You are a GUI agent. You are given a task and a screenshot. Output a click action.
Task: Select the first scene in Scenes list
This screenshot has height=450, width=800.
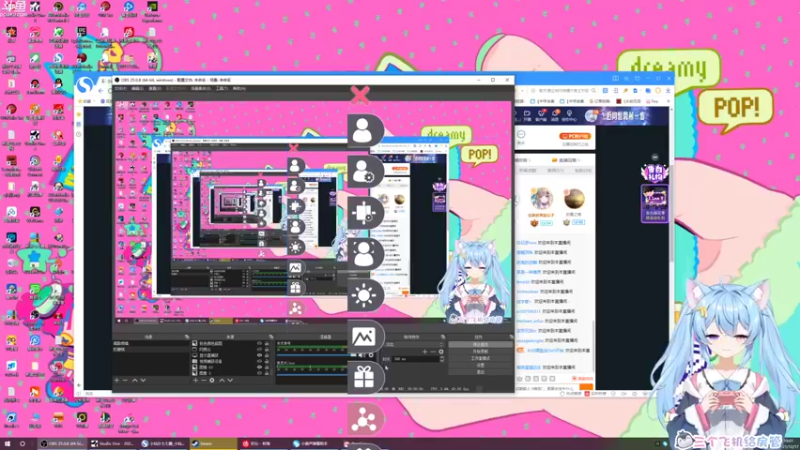[151, 343]
